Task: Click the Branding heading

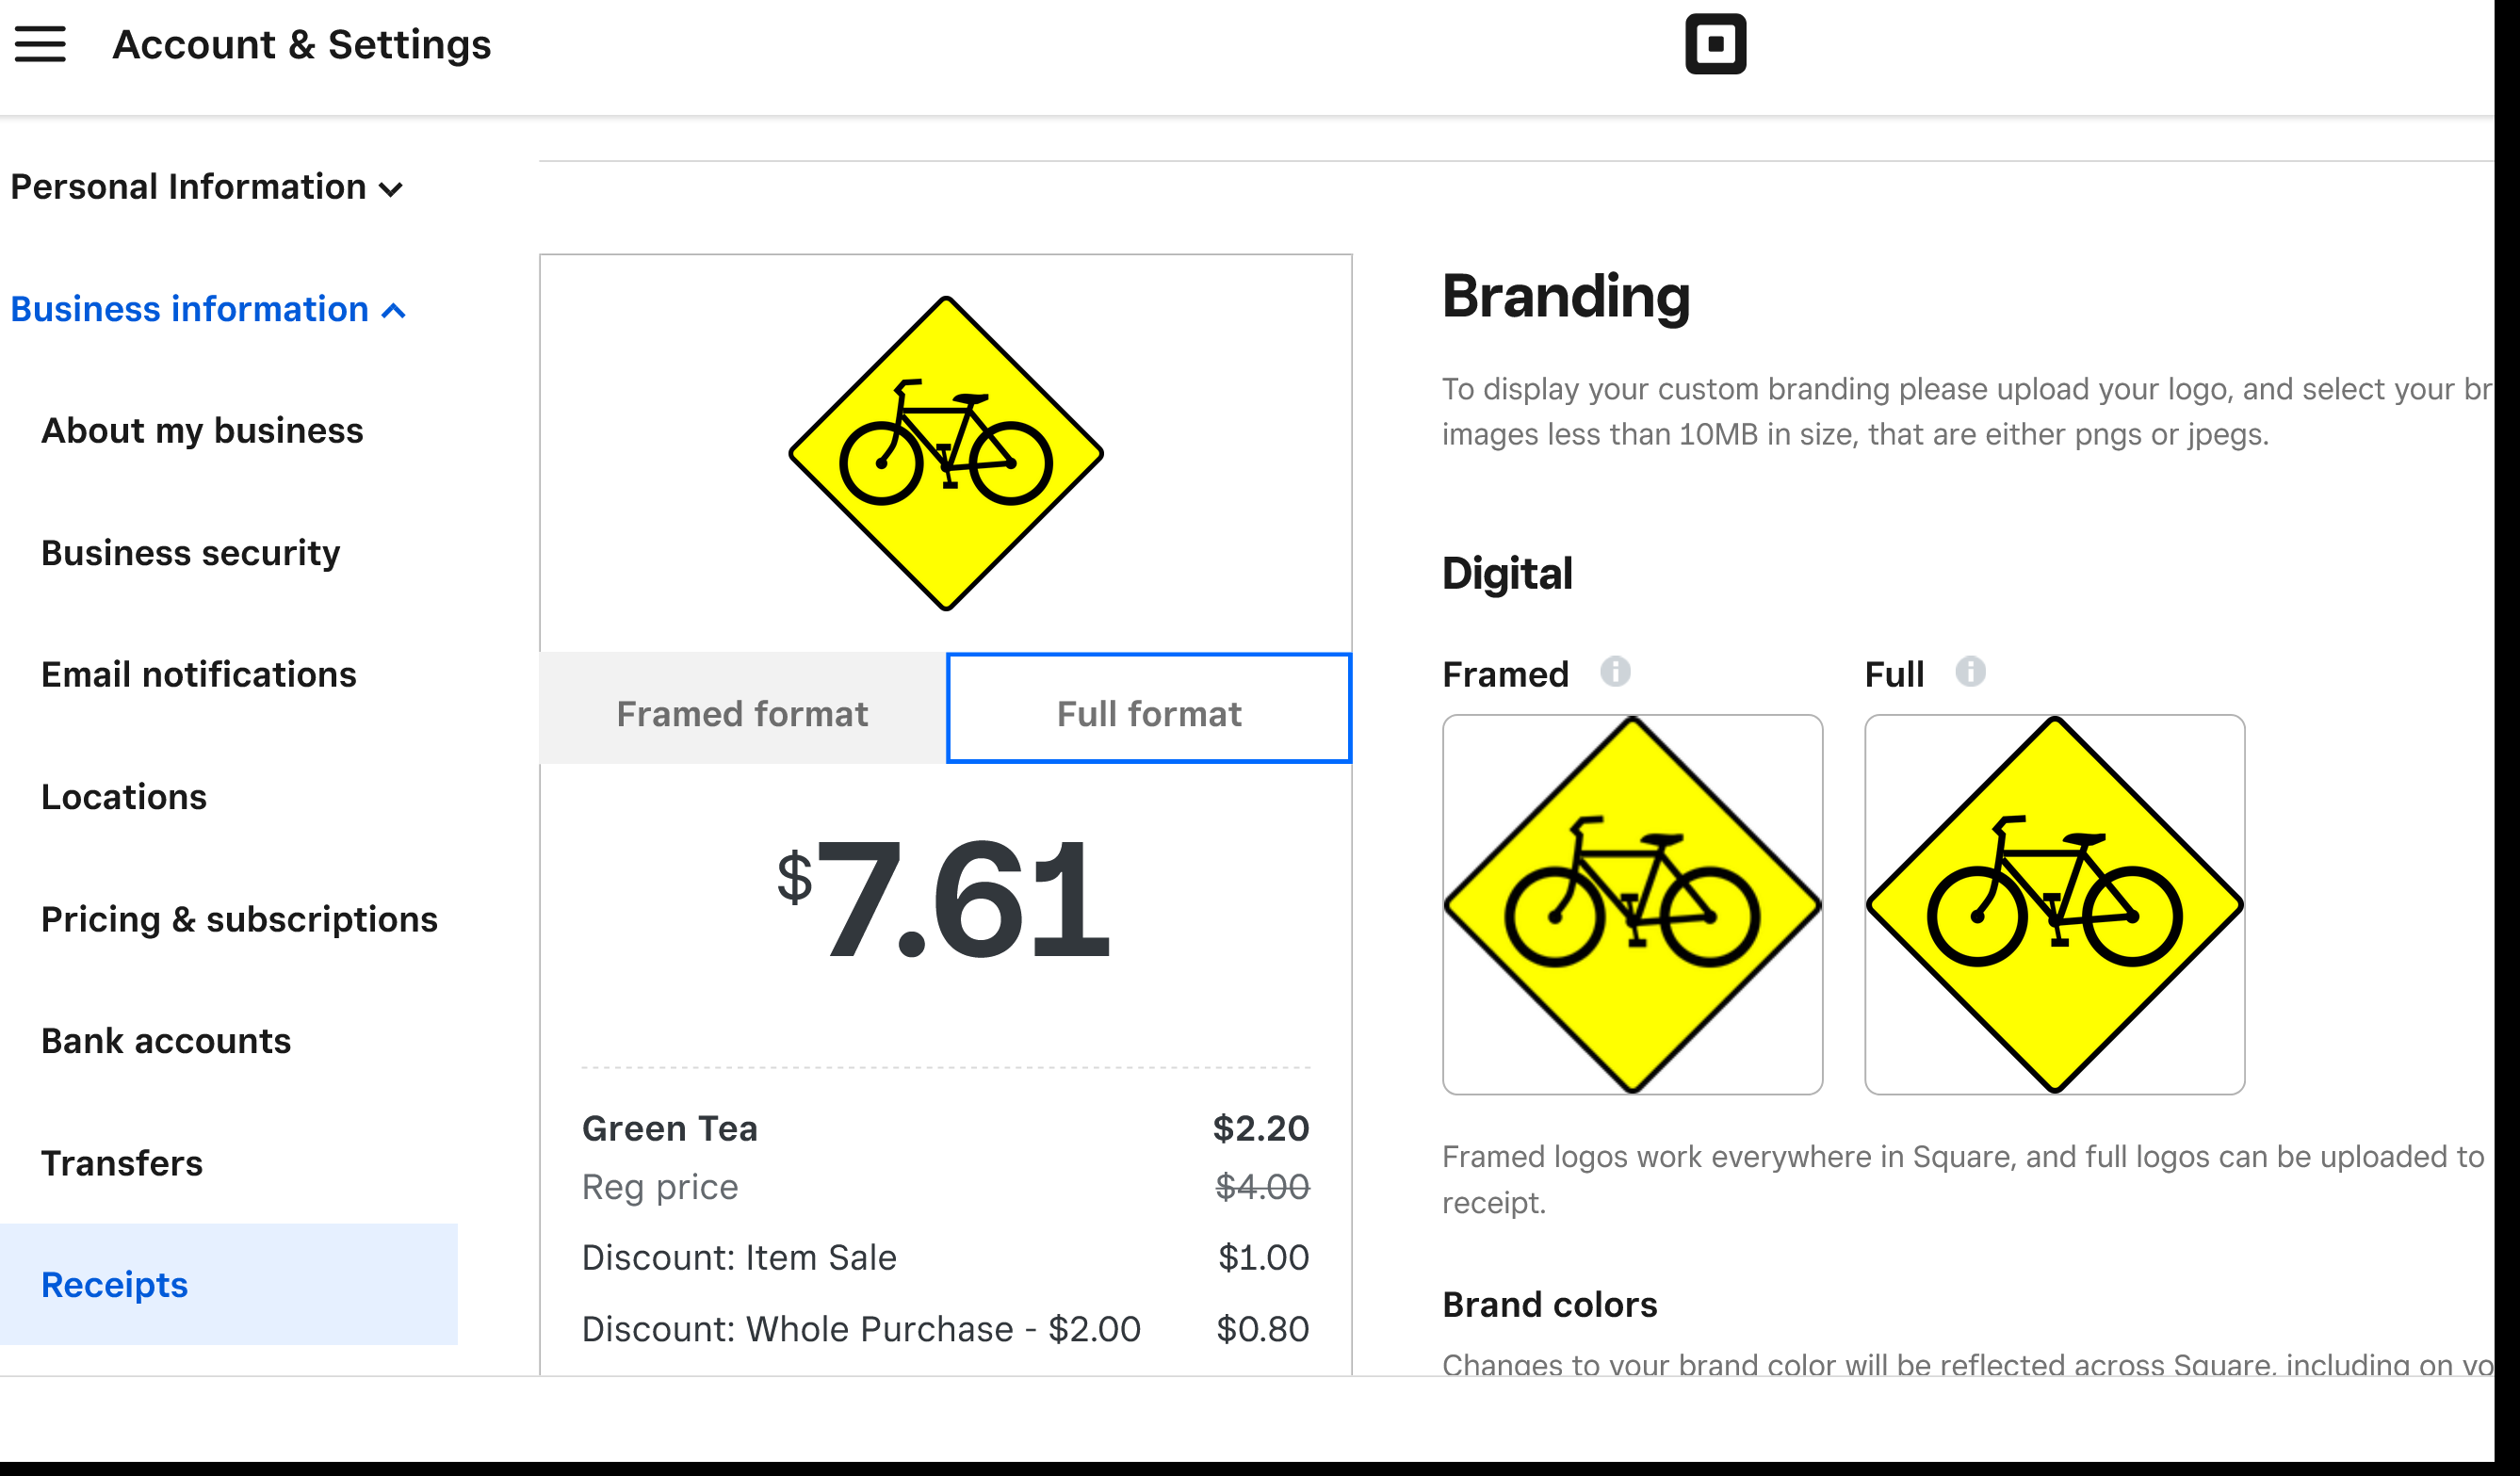Action: coord(1565,297)
